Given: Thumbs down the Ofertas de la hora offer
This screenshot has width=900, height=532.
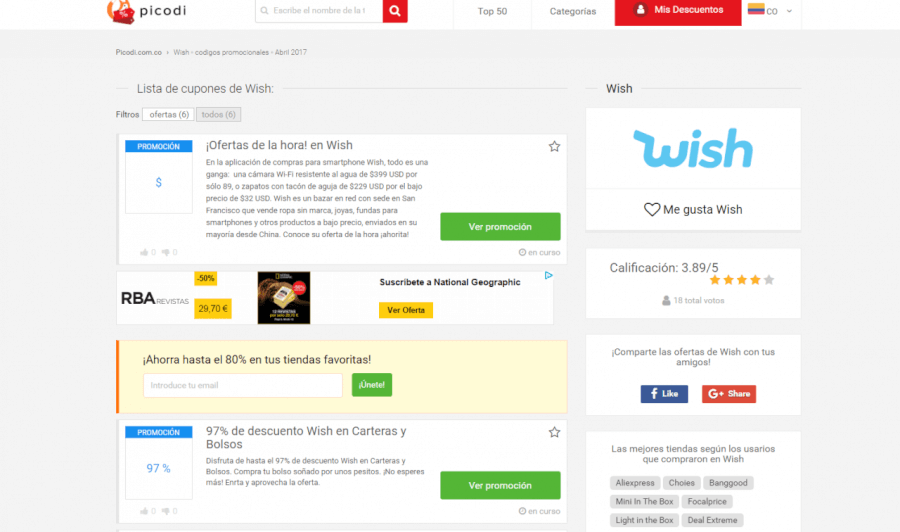Looking at the screenshot, I should (x=166, y=252).
